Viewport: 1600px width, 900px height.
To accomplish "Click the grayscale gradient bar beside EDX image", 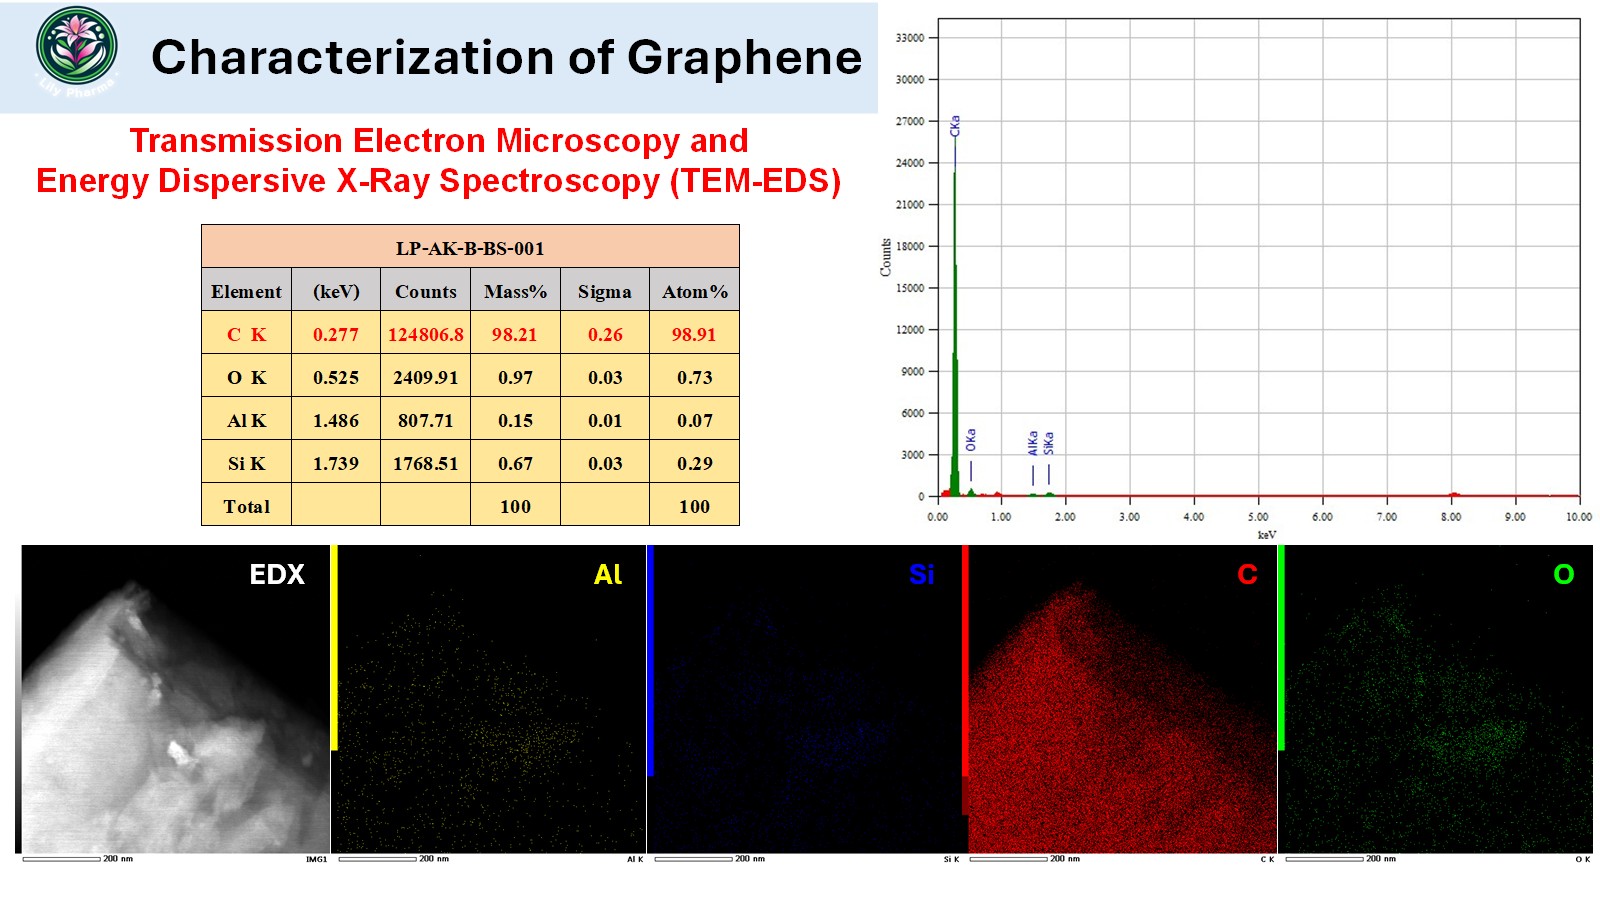I will coord(18,700).
